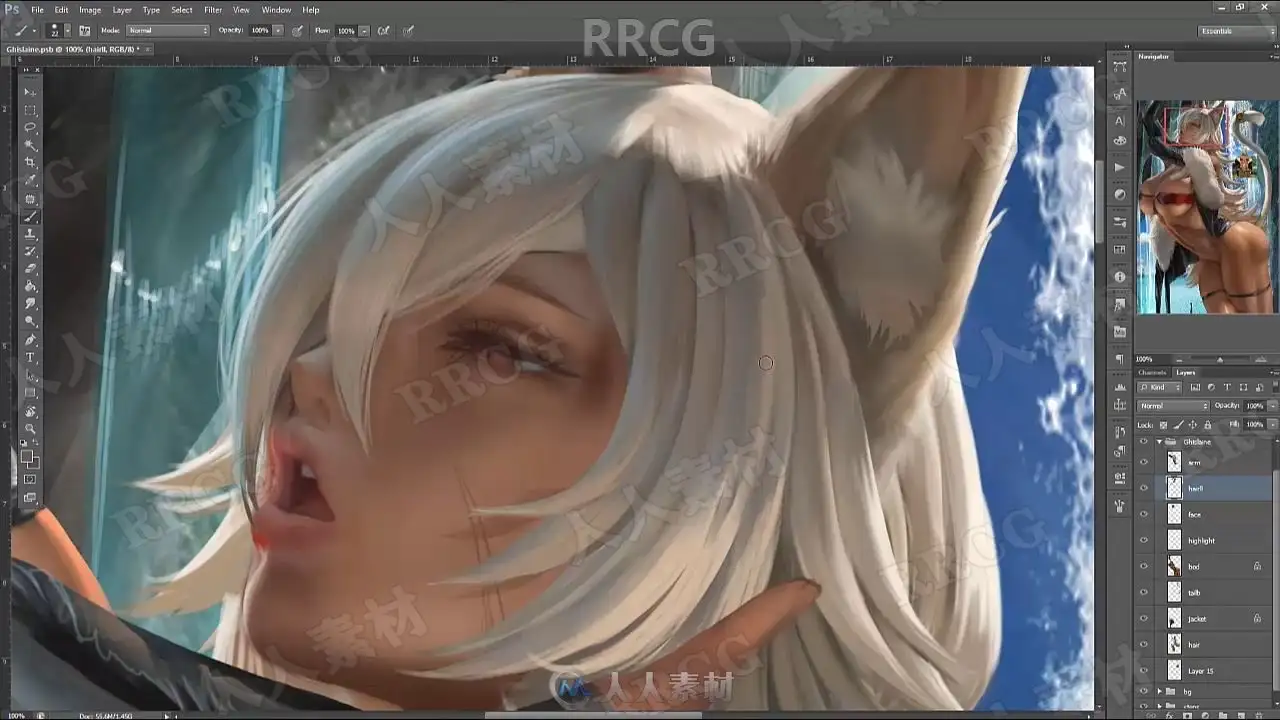Hide the hairll layer
1280x720 pixels.
point(1143,488)
